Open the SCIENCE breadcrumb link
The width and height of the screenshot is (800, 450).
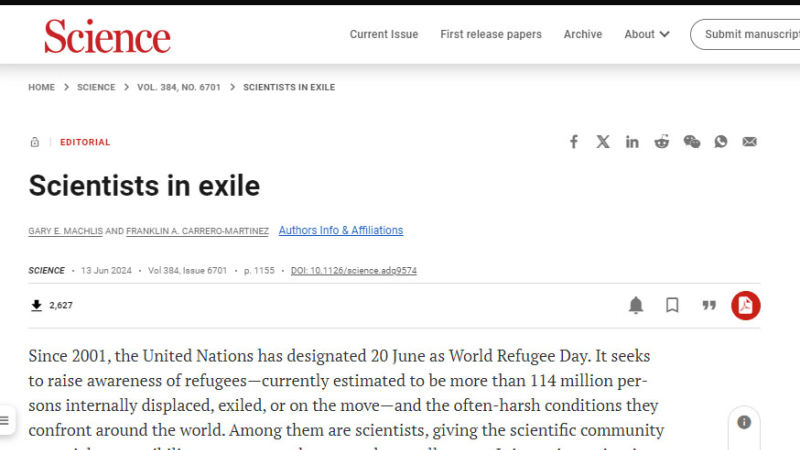tap(96, 87)
